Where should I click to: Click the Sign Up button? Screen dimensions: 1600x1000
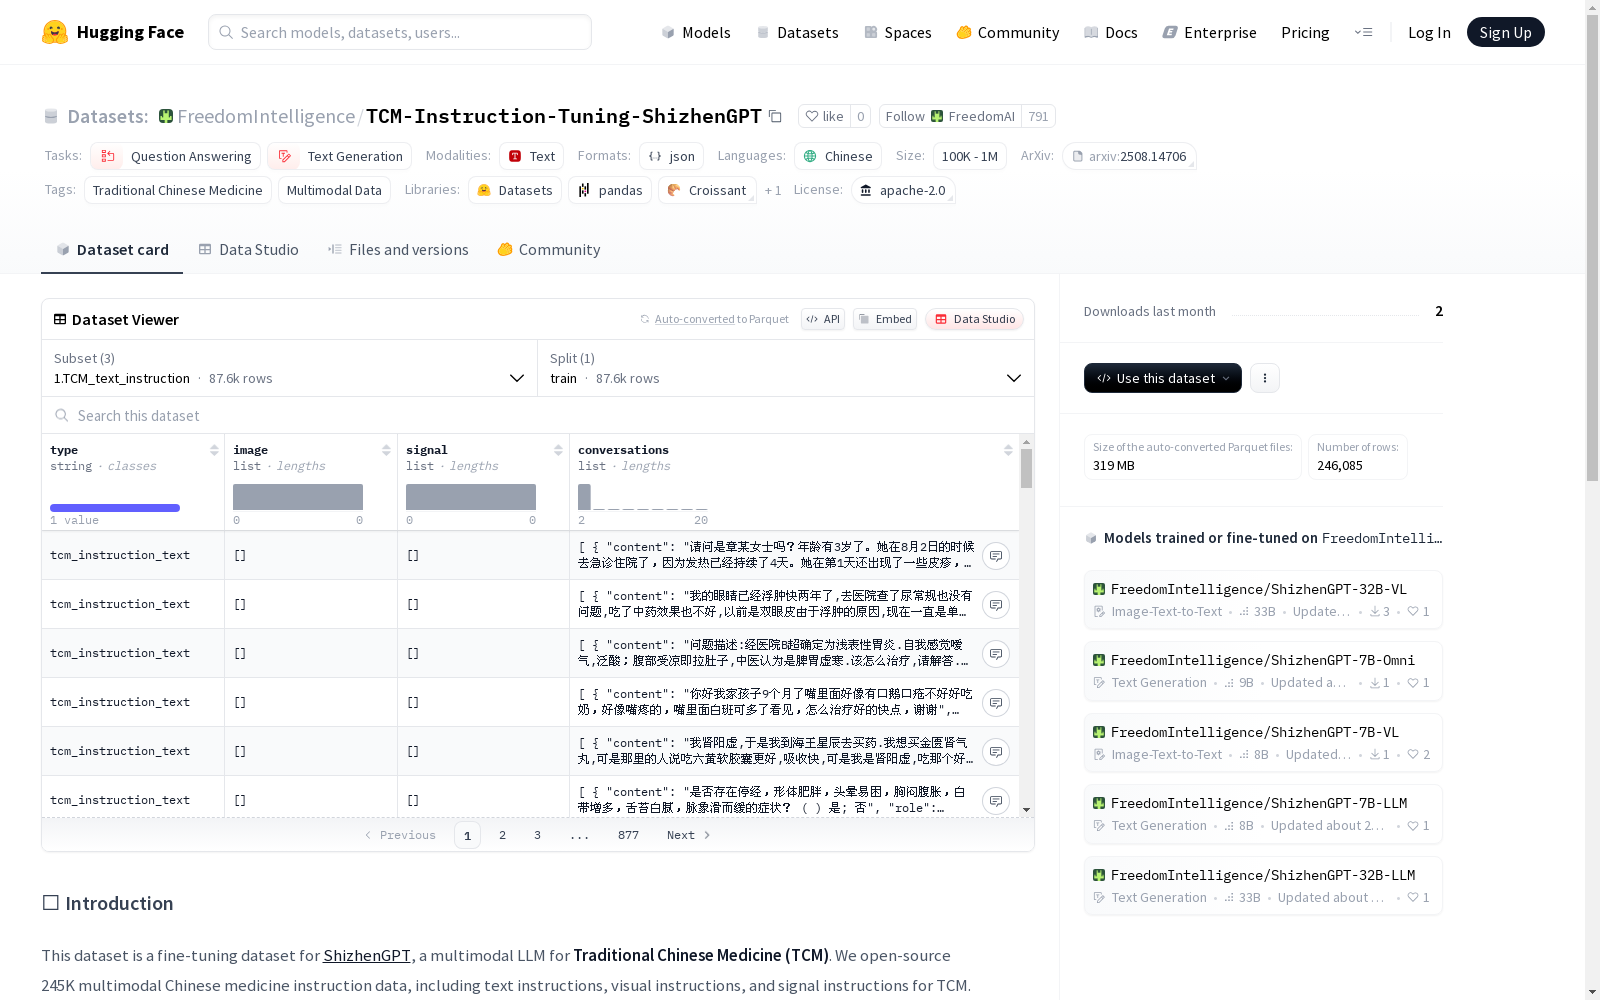click(1506, 32)
